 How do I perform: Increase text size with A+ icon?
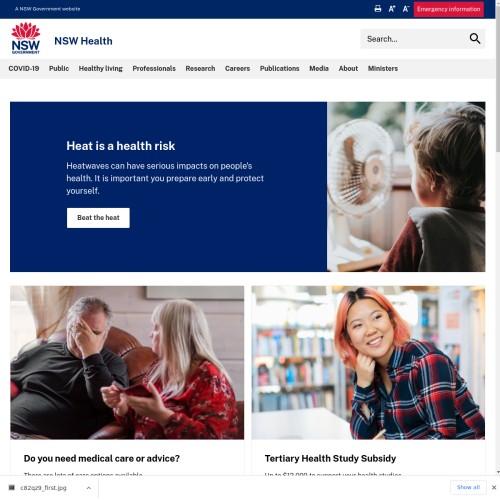click(392, 9)
